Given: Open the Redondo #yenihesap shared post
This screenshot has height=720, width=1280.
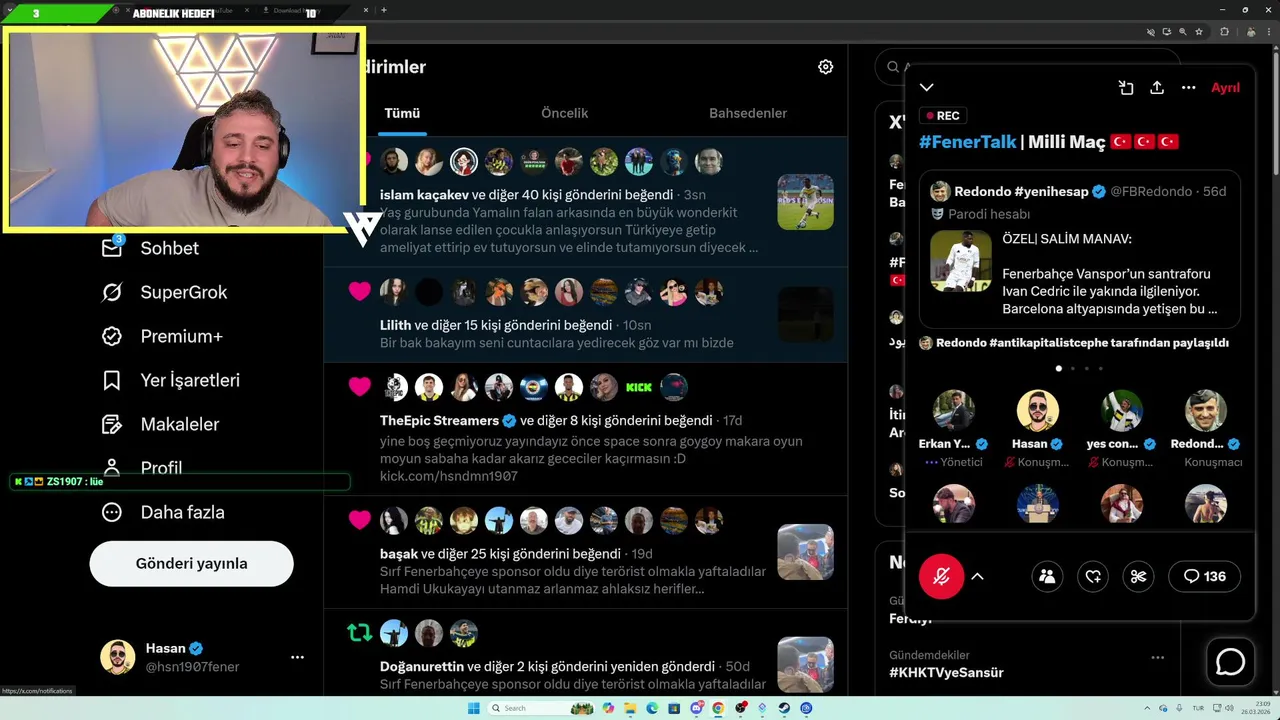Looking at the screenshot, I should [x=1079, y=250].
